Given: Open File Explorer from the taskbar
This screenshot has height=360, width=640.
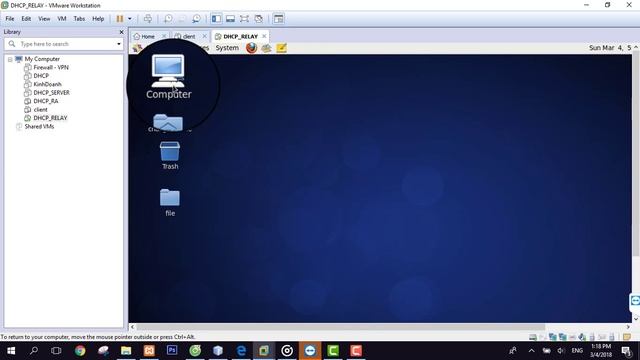Looking at the screenshot, I should click(126, 351).
